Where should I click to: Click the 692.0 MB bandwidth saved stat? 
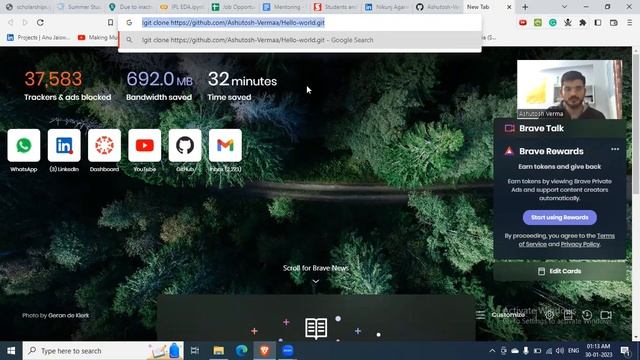tap(159, 86)
